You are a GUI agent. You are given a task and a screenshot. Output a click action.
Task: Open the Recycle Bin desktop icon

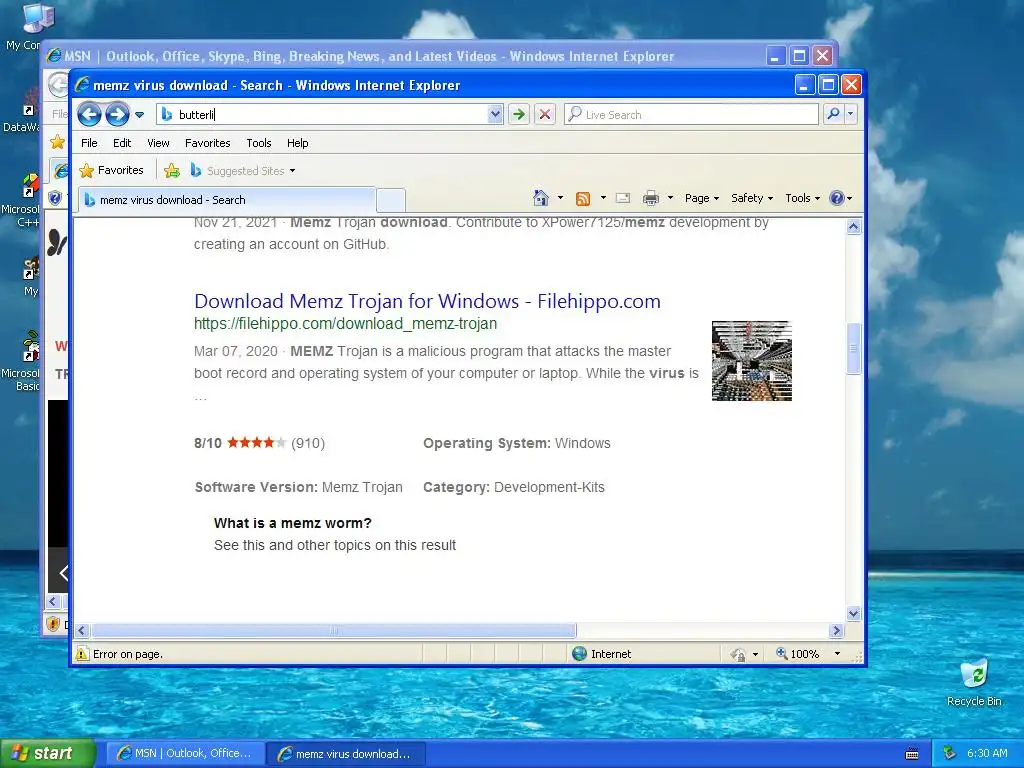974,682
